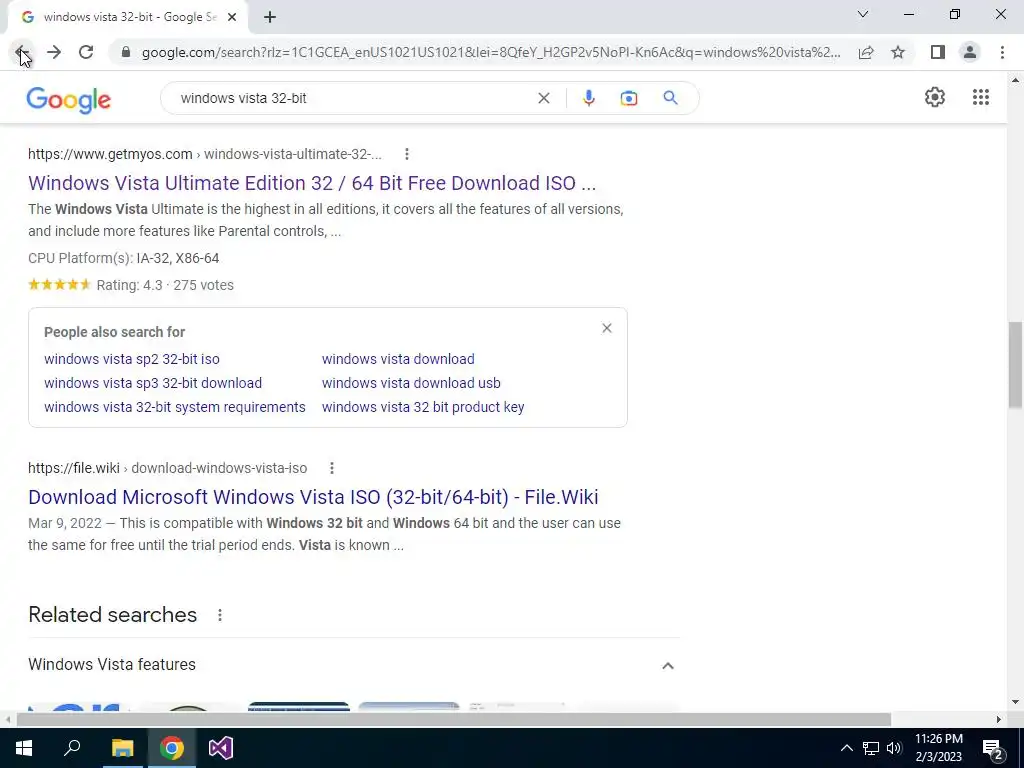Click the address bar URL
The height and width of the screenshot is (768, 1024).
coord(491,52)
